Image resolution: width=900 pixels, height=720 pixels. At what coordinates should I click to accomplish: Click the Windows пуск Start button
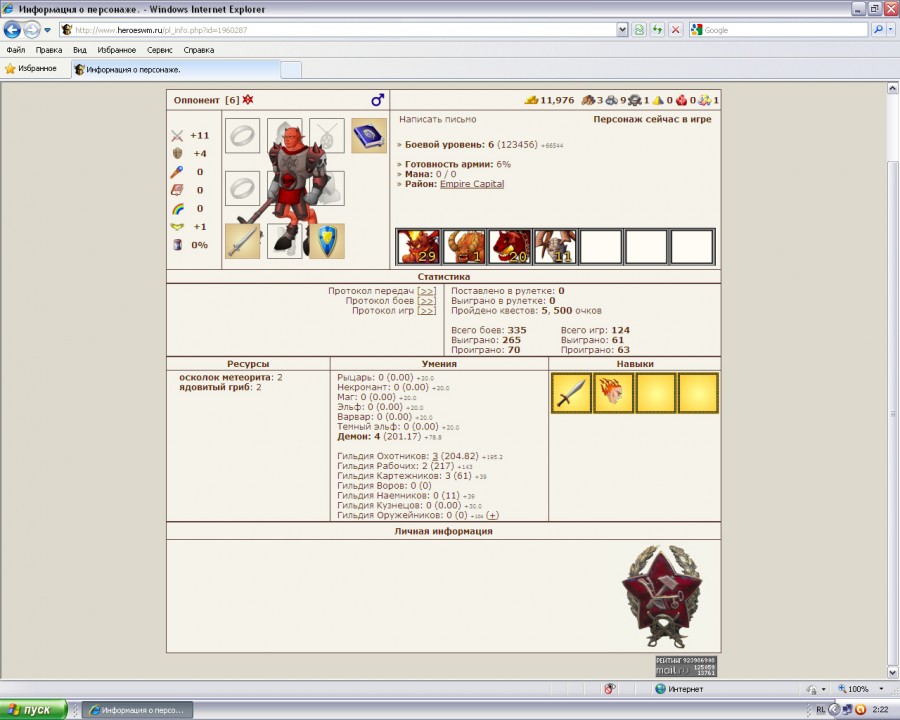(33, 710)
